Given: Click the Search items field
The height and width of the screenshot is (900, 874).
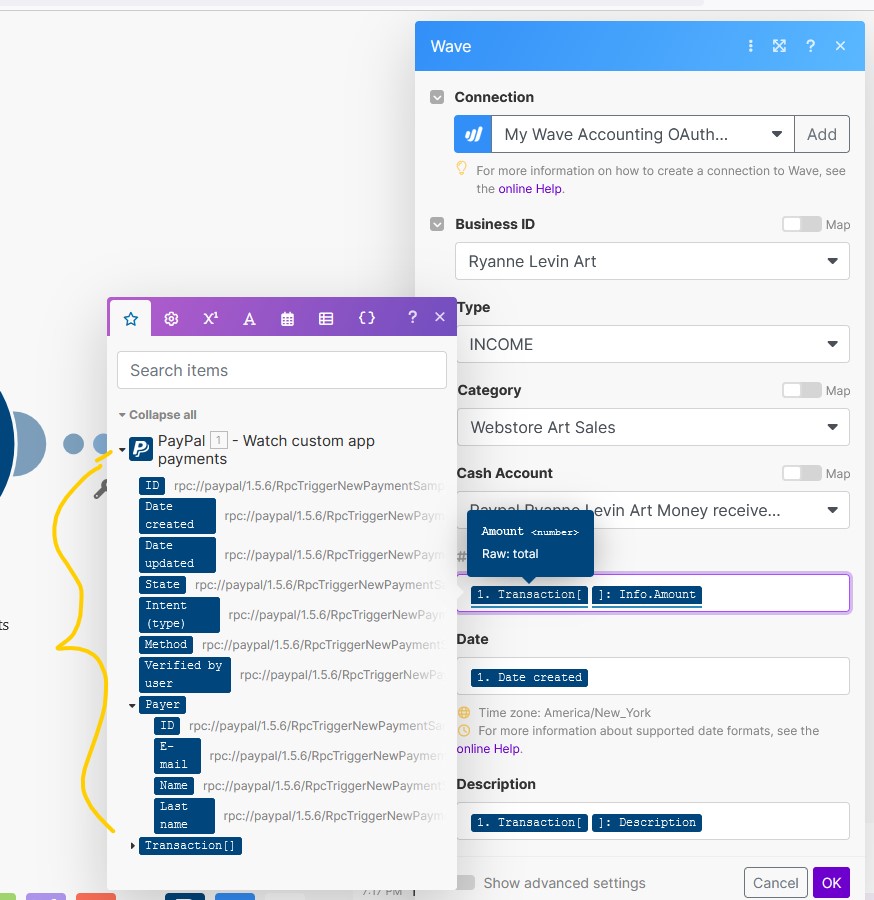Looking at the screenshot, I should pos(282,370).
